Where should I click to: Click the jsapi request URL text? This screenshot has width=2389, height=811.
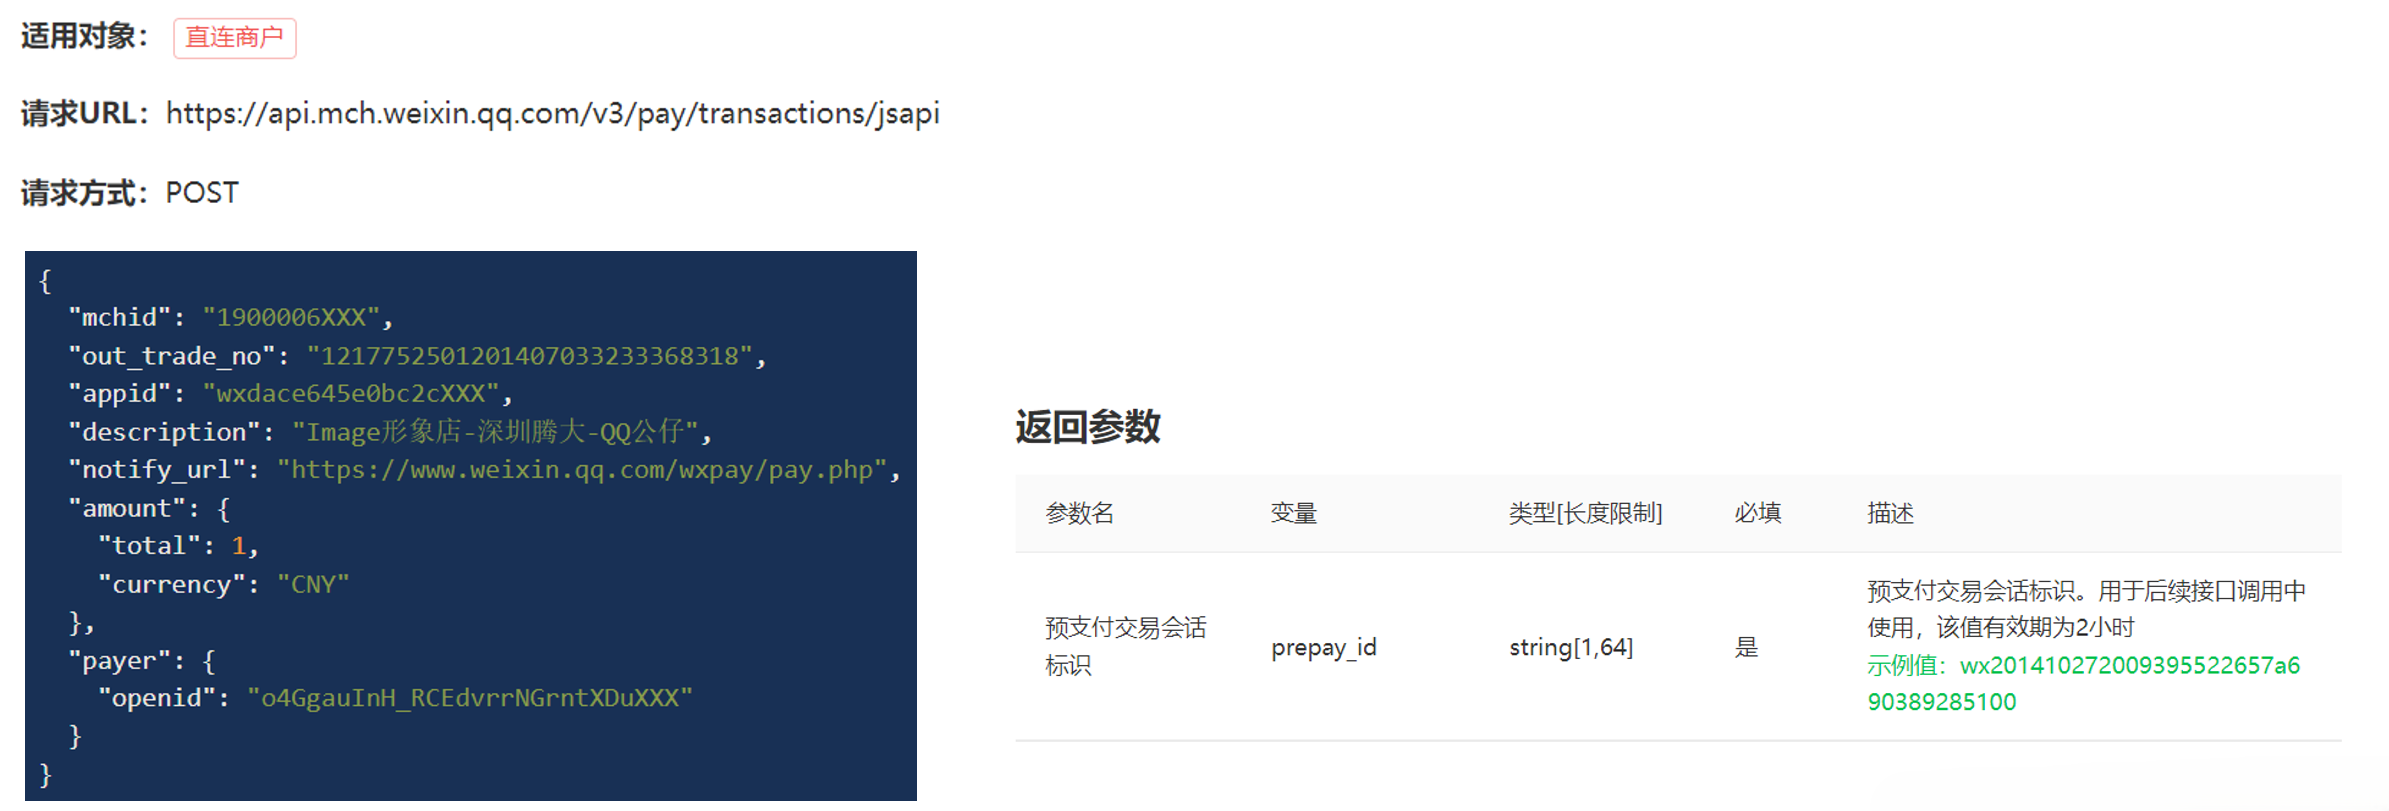pos(552,114)
